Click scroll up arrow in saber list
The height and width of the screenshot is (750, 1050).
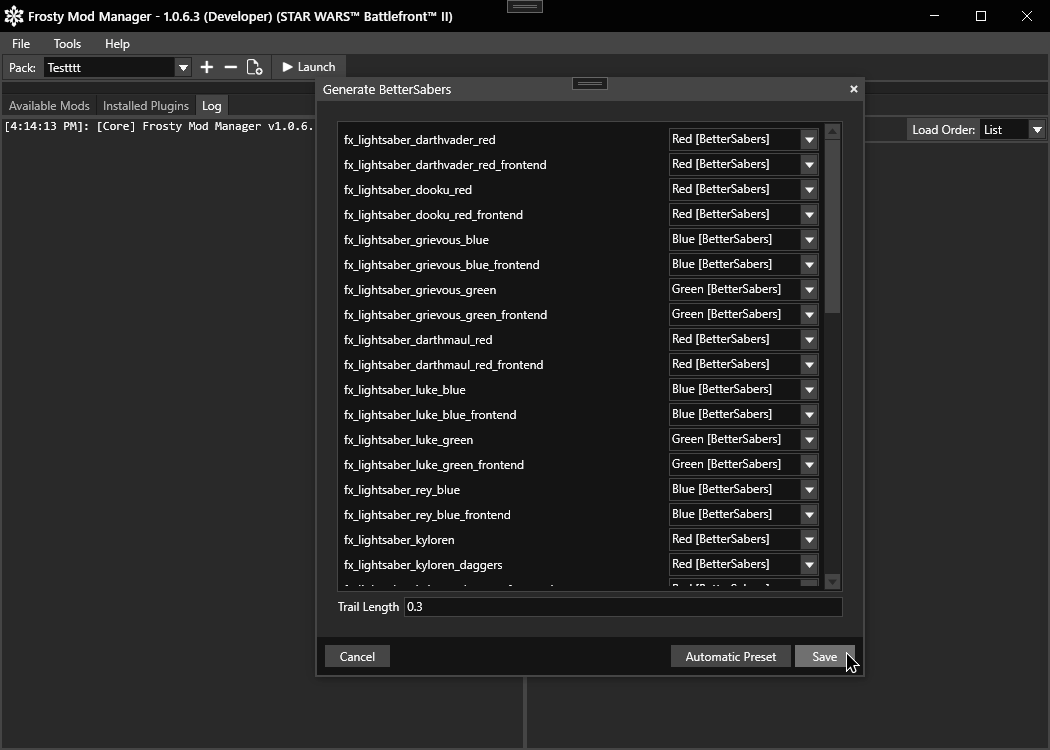832,131
